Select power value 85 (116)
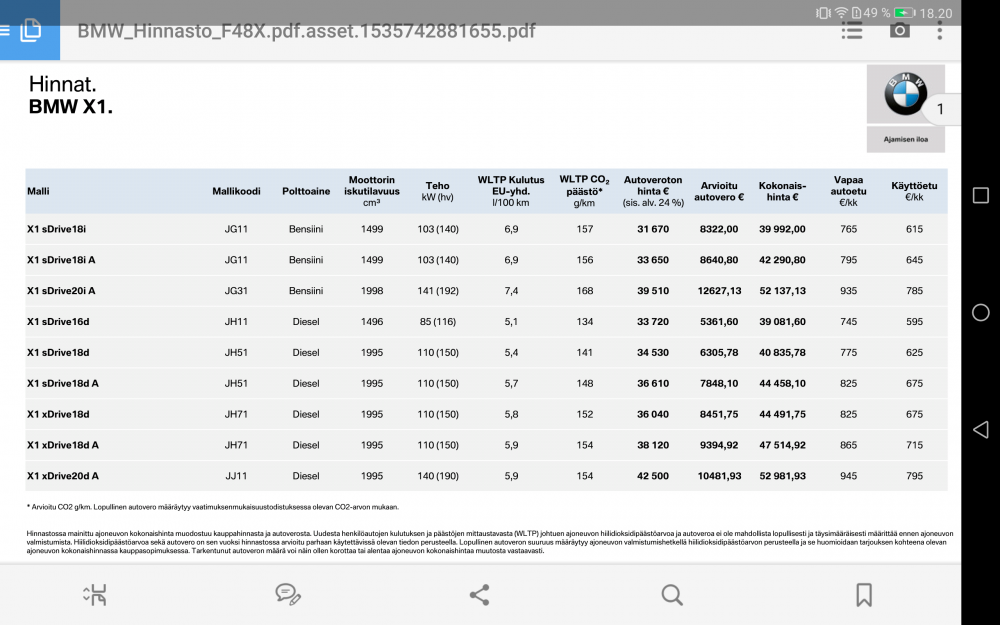The width and height of the screenshot is (1000, 625). 438,322
